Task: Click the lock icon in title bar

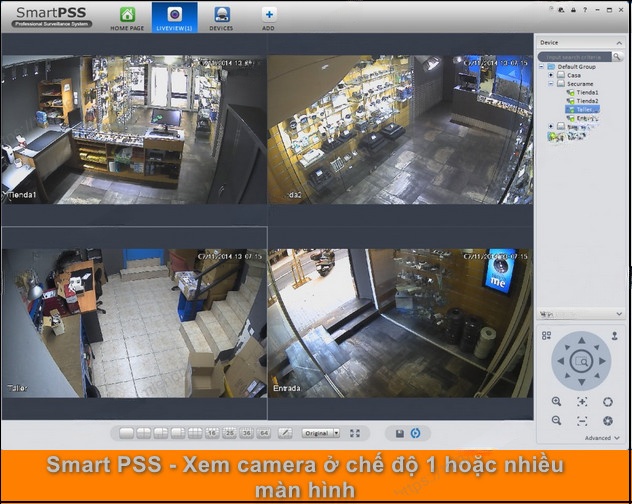Action: [x=573, y=10]
